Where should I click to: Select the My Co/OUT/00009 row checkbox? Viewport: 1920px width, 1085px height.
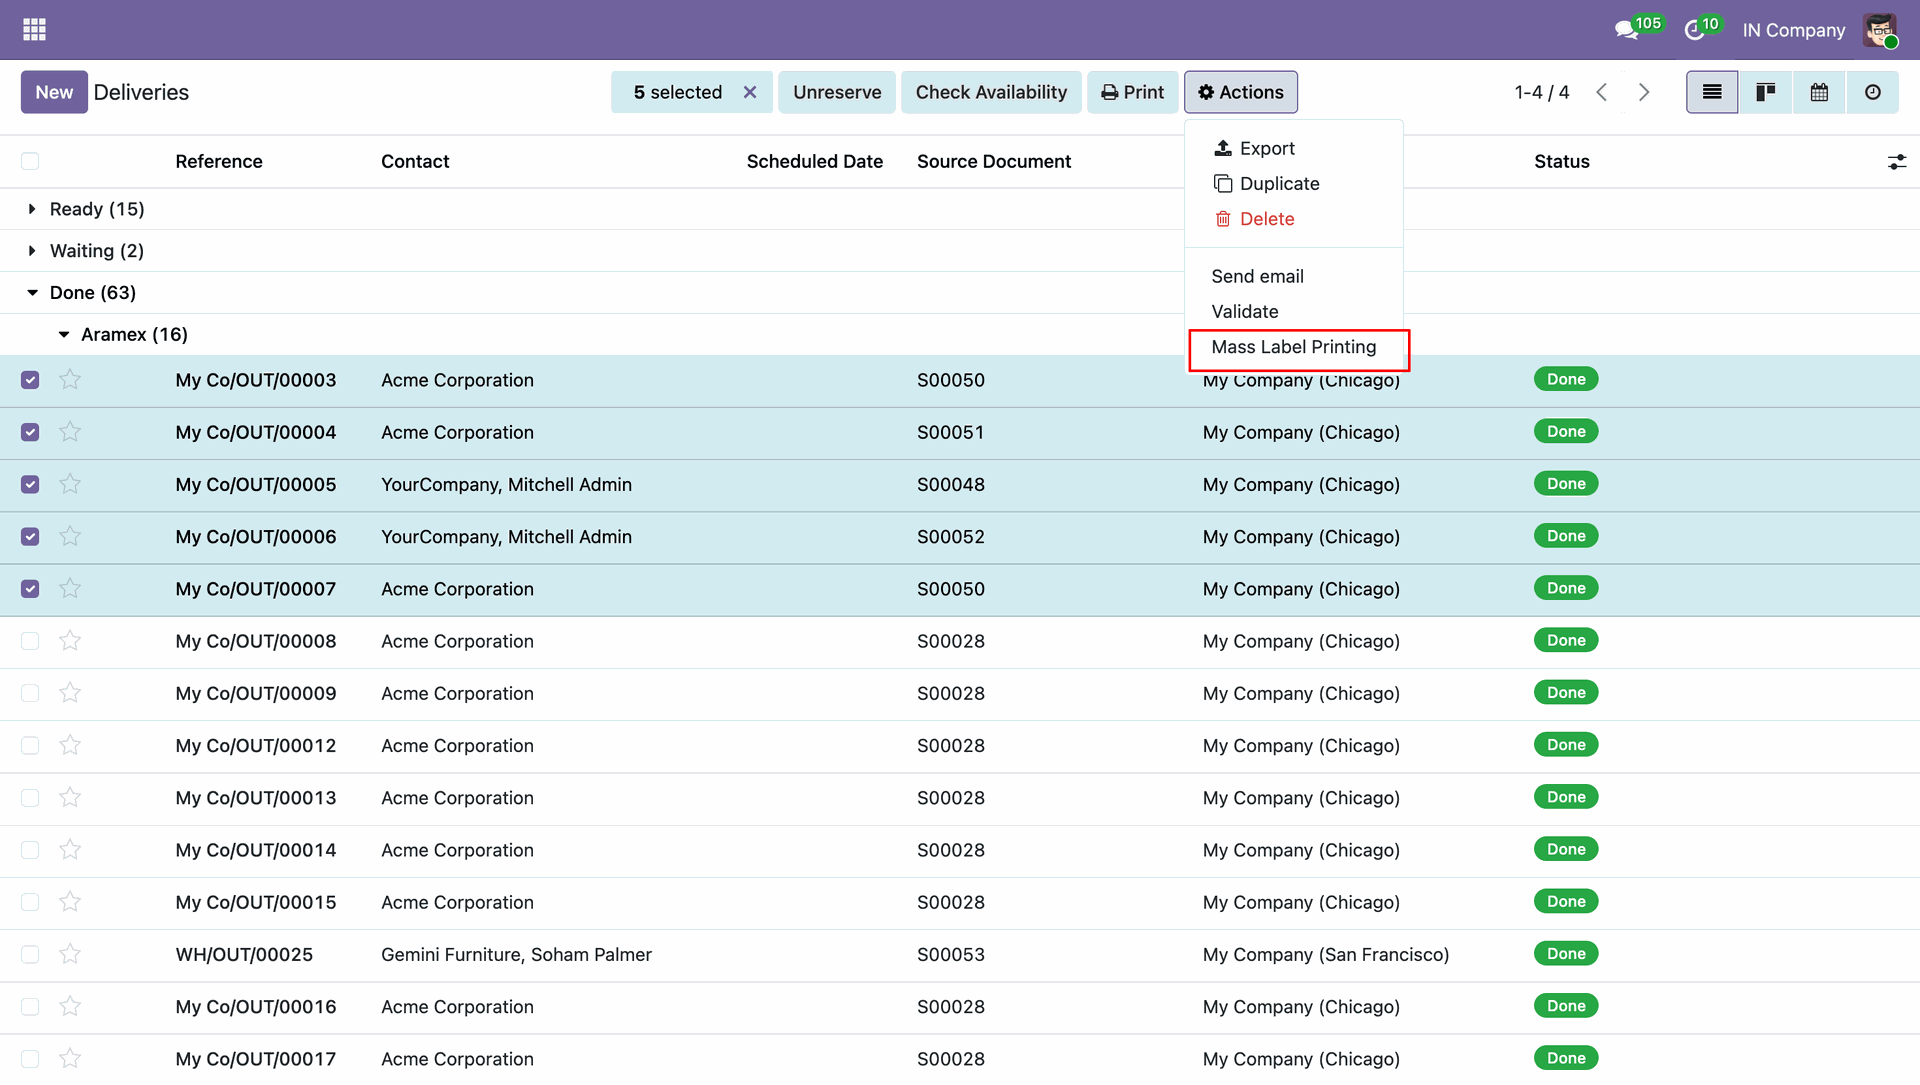(x=30, y=693)
